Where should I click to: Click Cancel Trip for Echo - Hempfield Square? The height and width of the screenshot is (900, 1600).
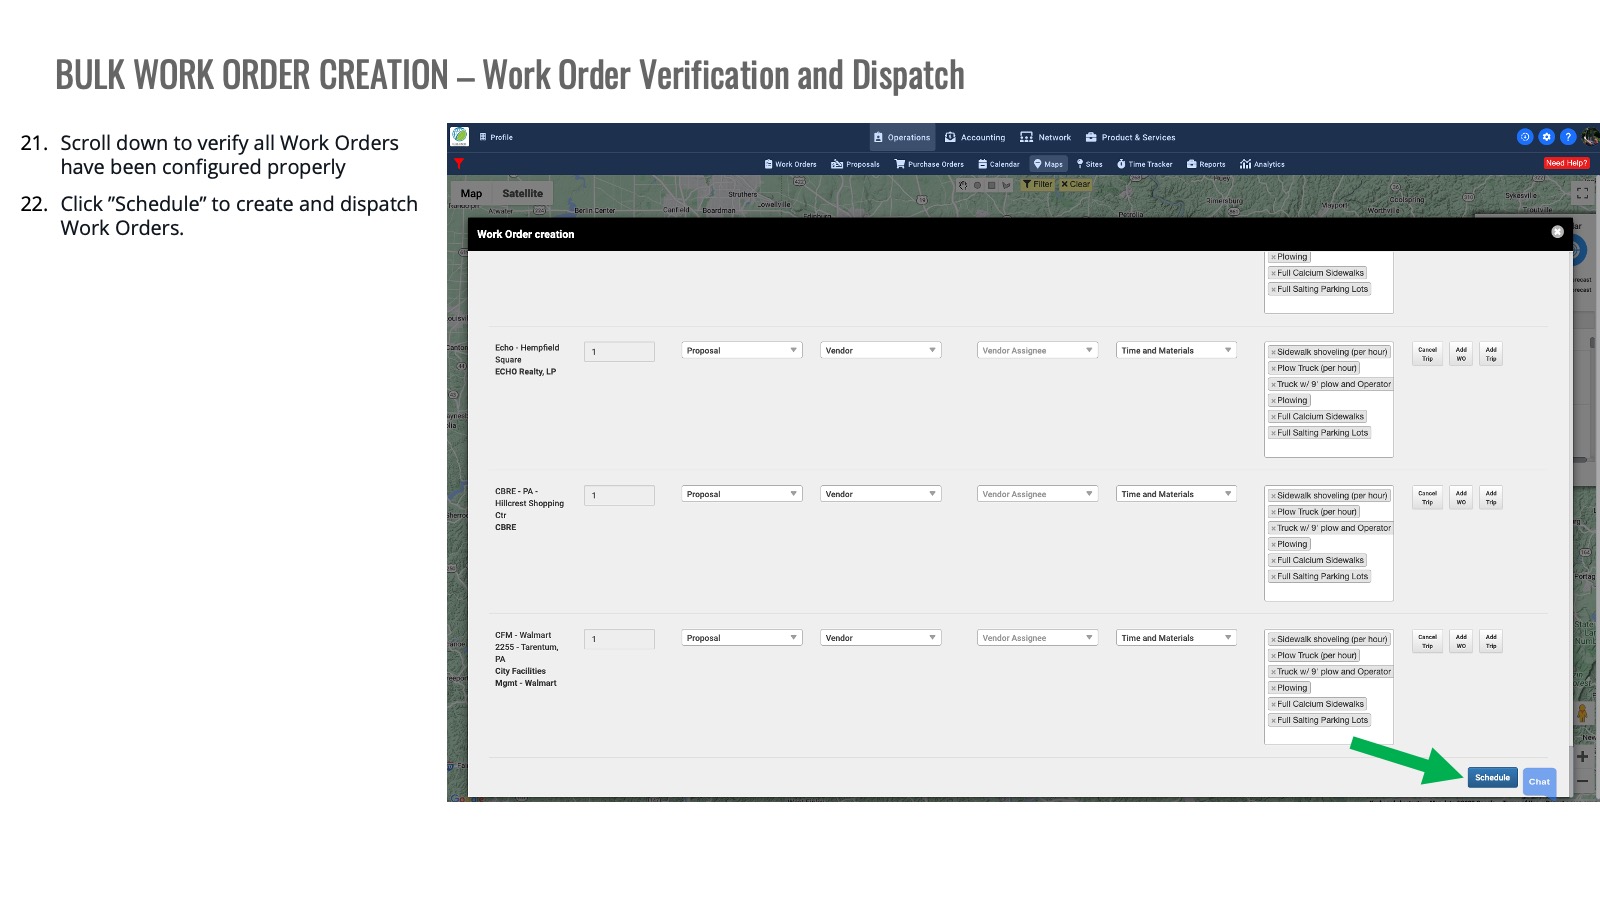pyautogui.click(x=1427, y=354)
